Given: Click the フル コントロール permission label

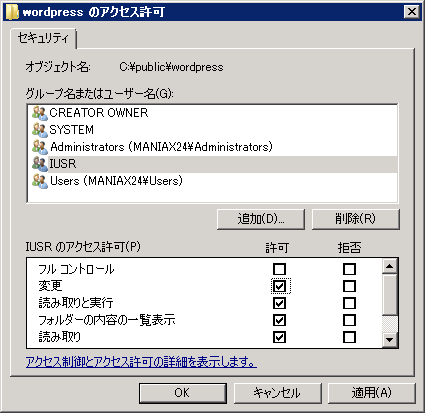Looking at the screenshot, I should (76, 269).
